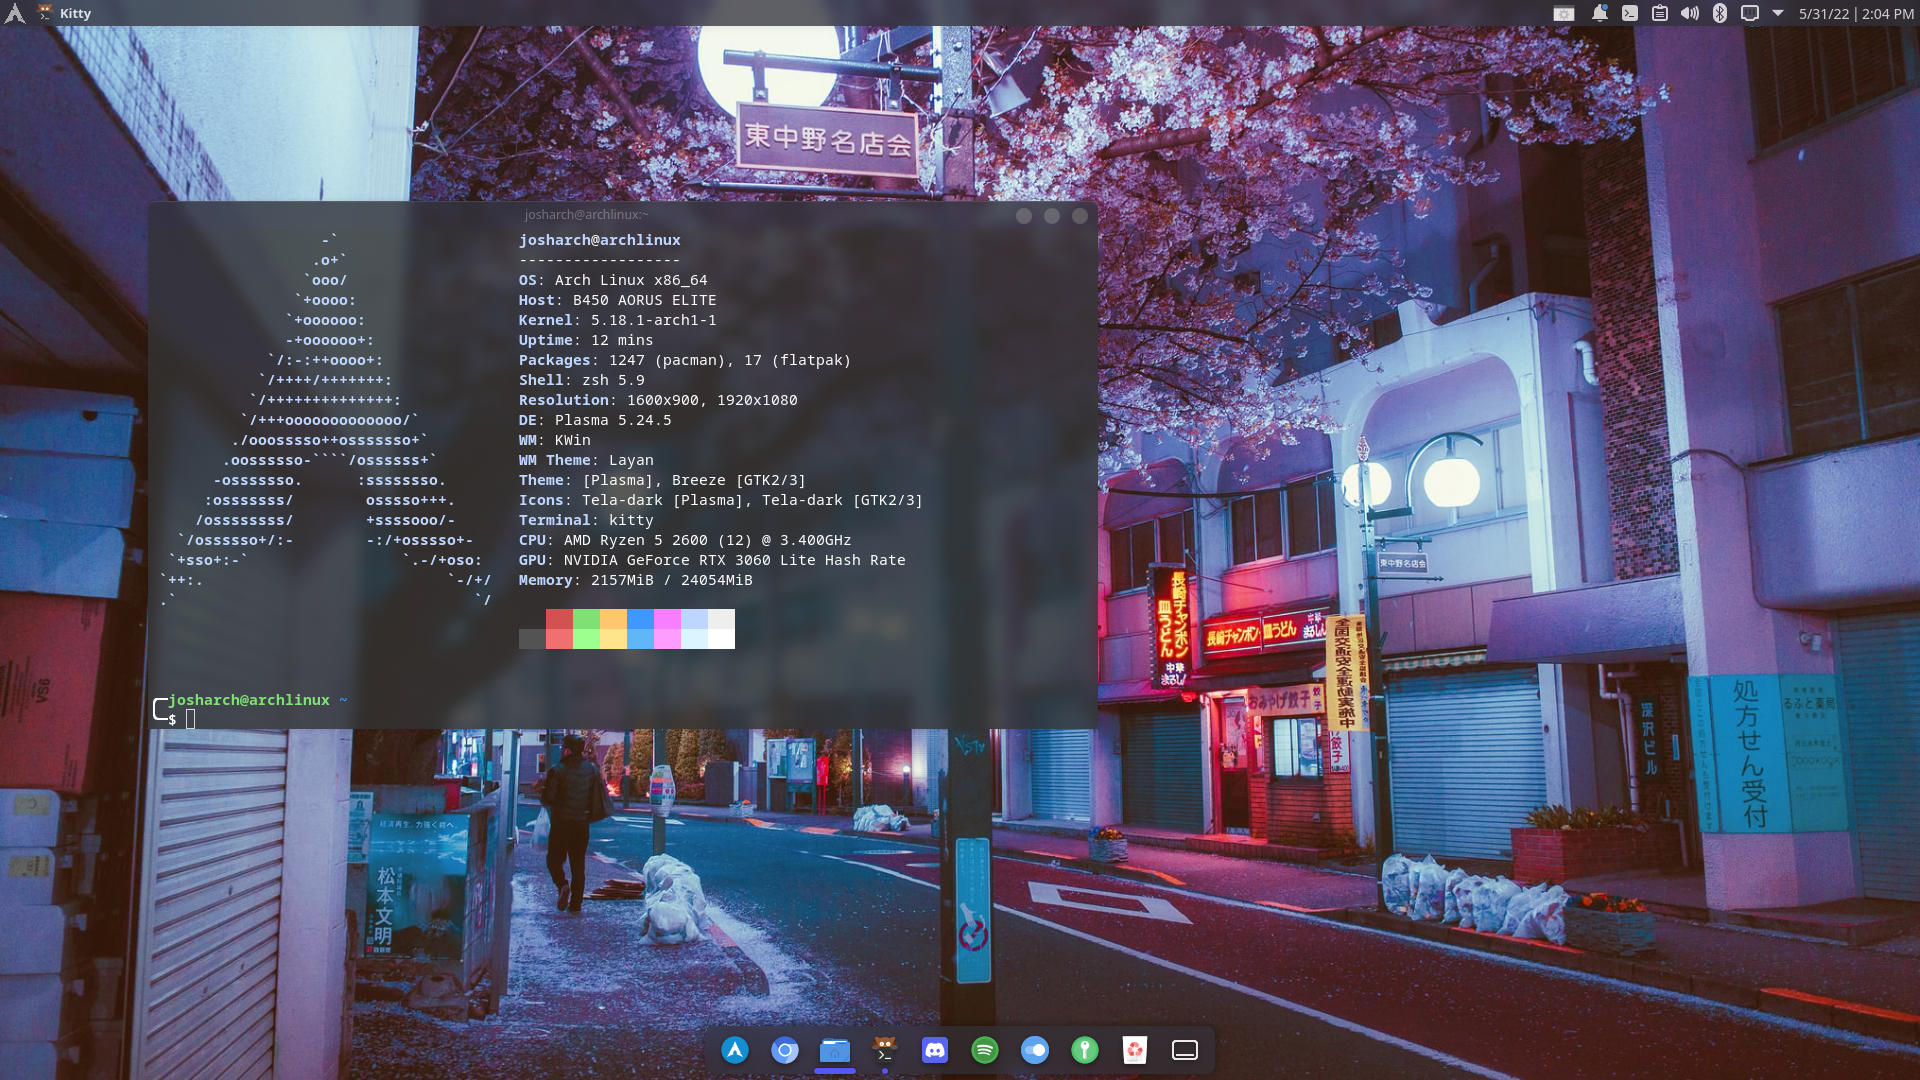Launch Spotify from the dock
The width and height of the screenshot is (1920, 1080).
(985, 1050)
